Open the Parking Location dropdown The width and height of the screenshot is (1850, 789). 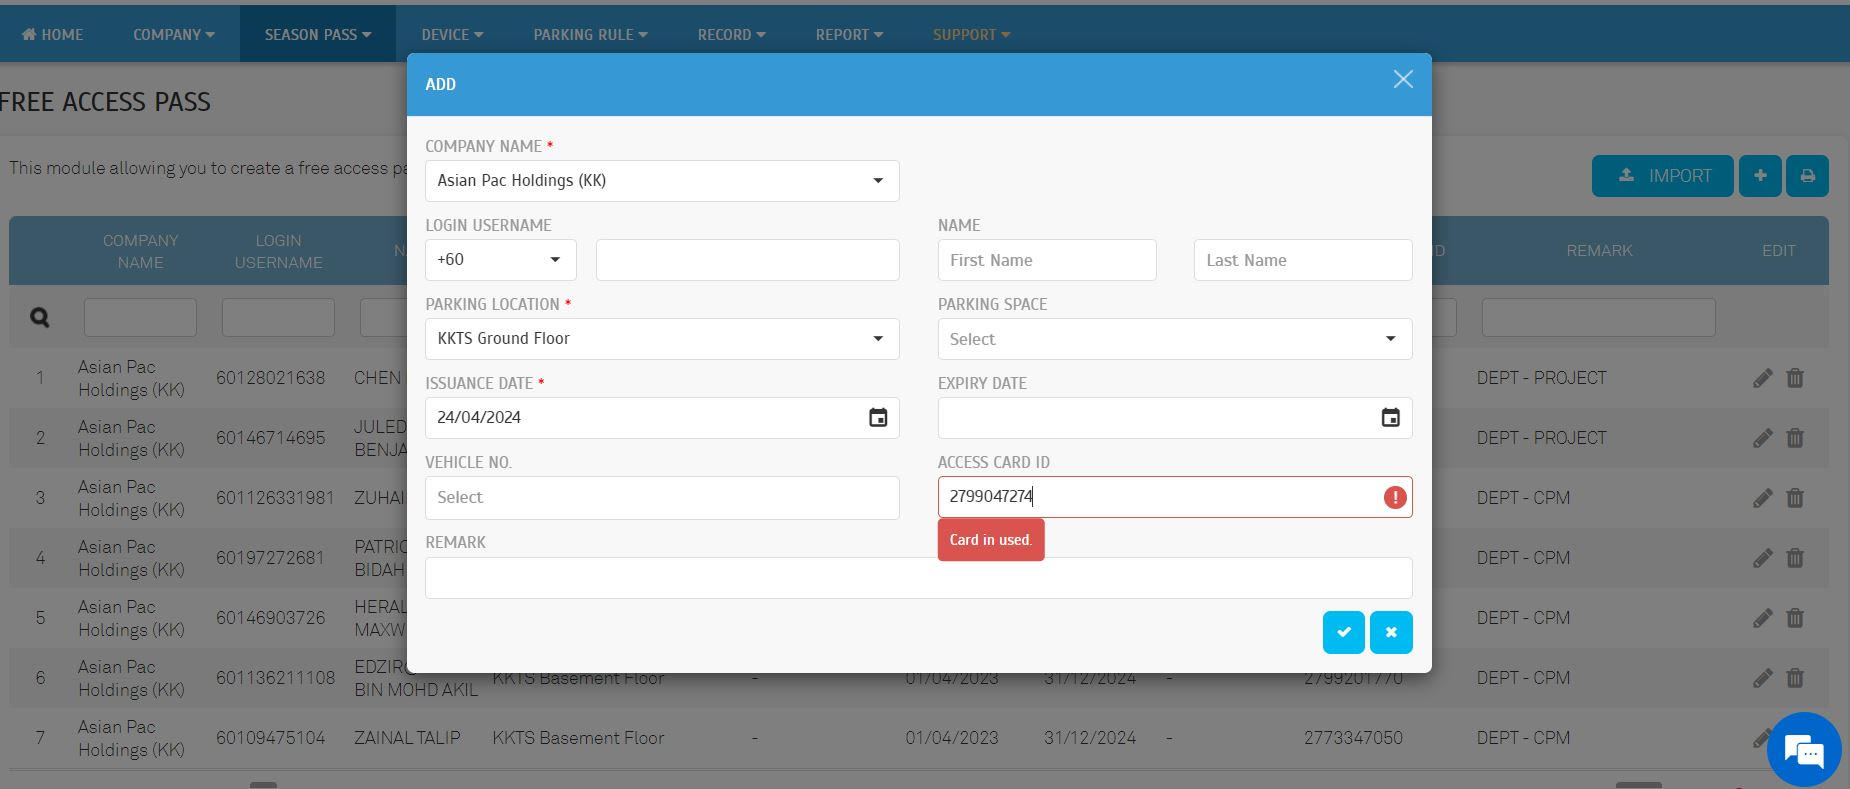point(662,339)
